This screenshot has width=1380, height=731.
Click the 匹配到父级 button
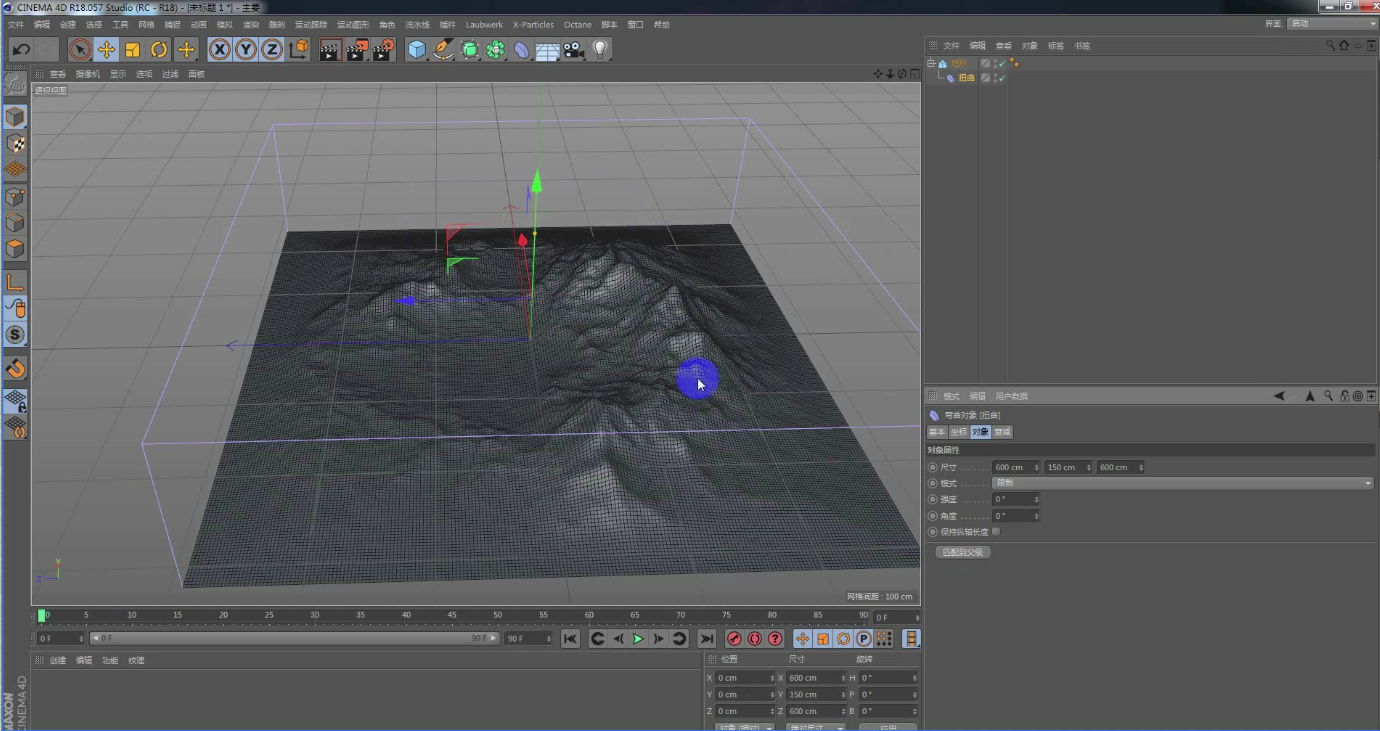pyautogui.click(x=963, y=552)
